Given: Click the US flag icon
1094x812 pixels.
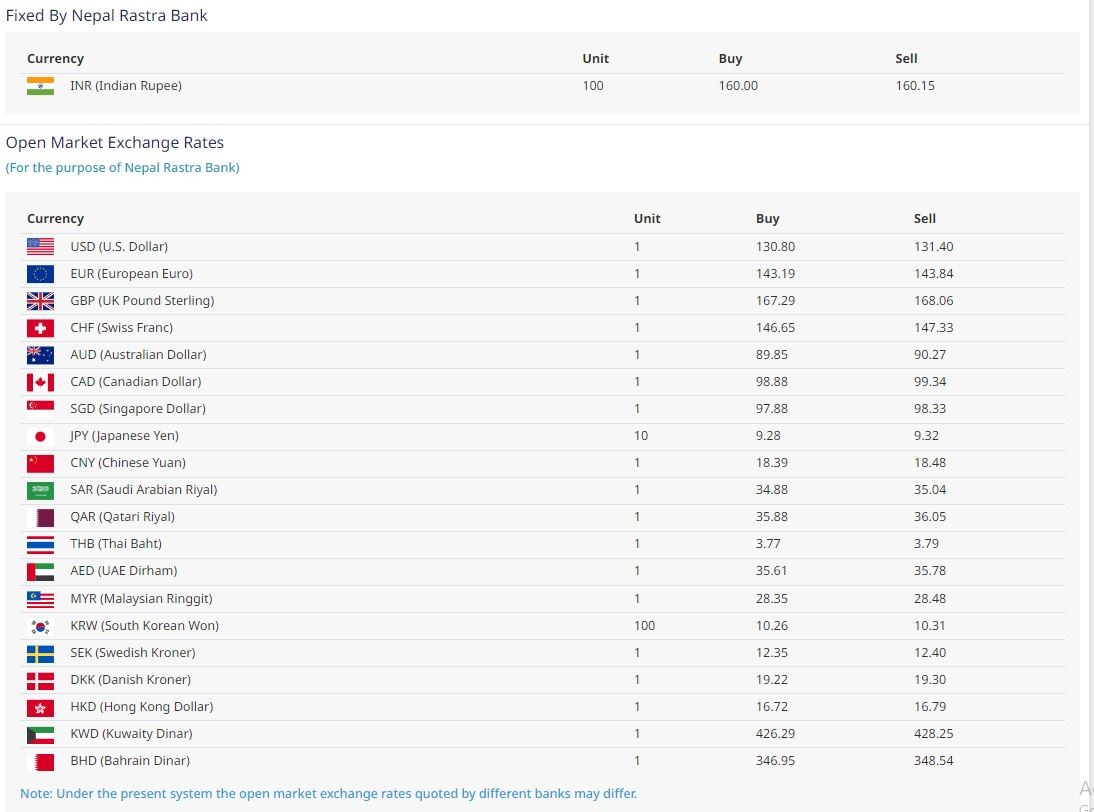Looking at the screenshot, I should [40, 246].
